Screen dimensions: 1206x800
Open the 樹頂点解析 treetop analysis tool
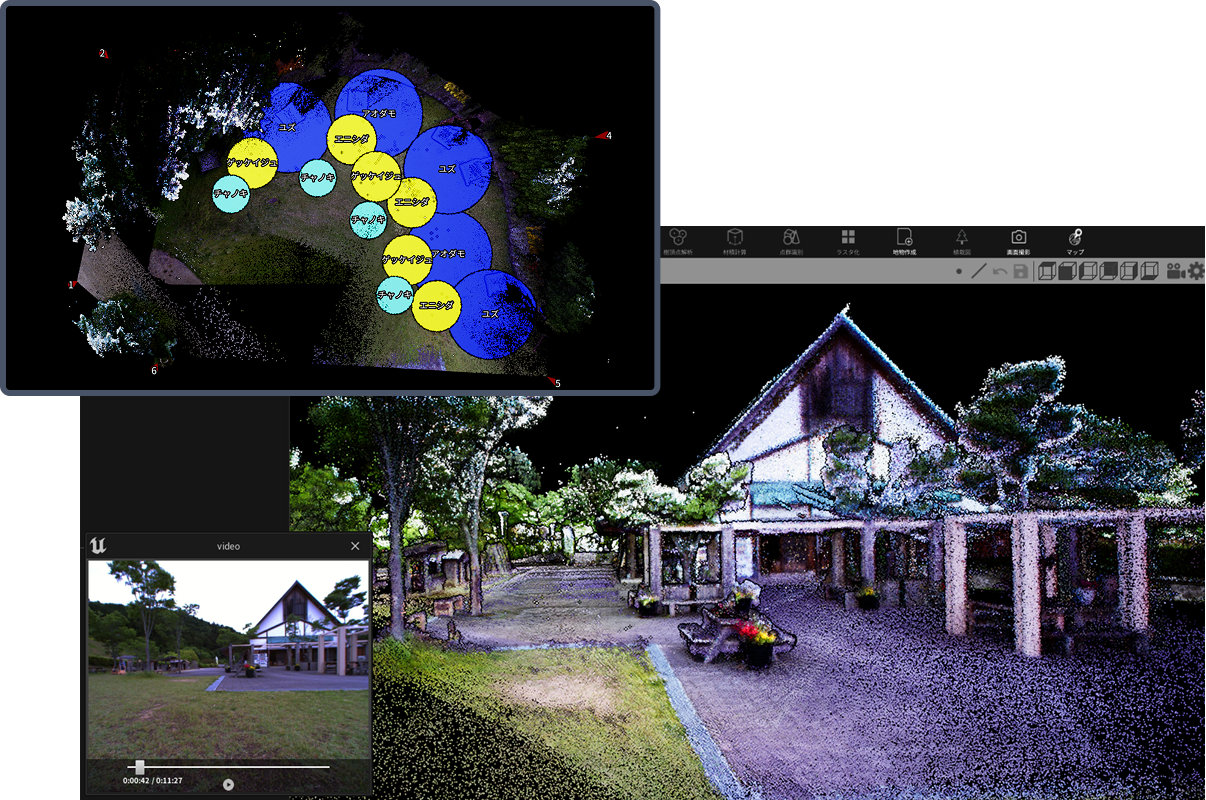(x=678, y=240)
